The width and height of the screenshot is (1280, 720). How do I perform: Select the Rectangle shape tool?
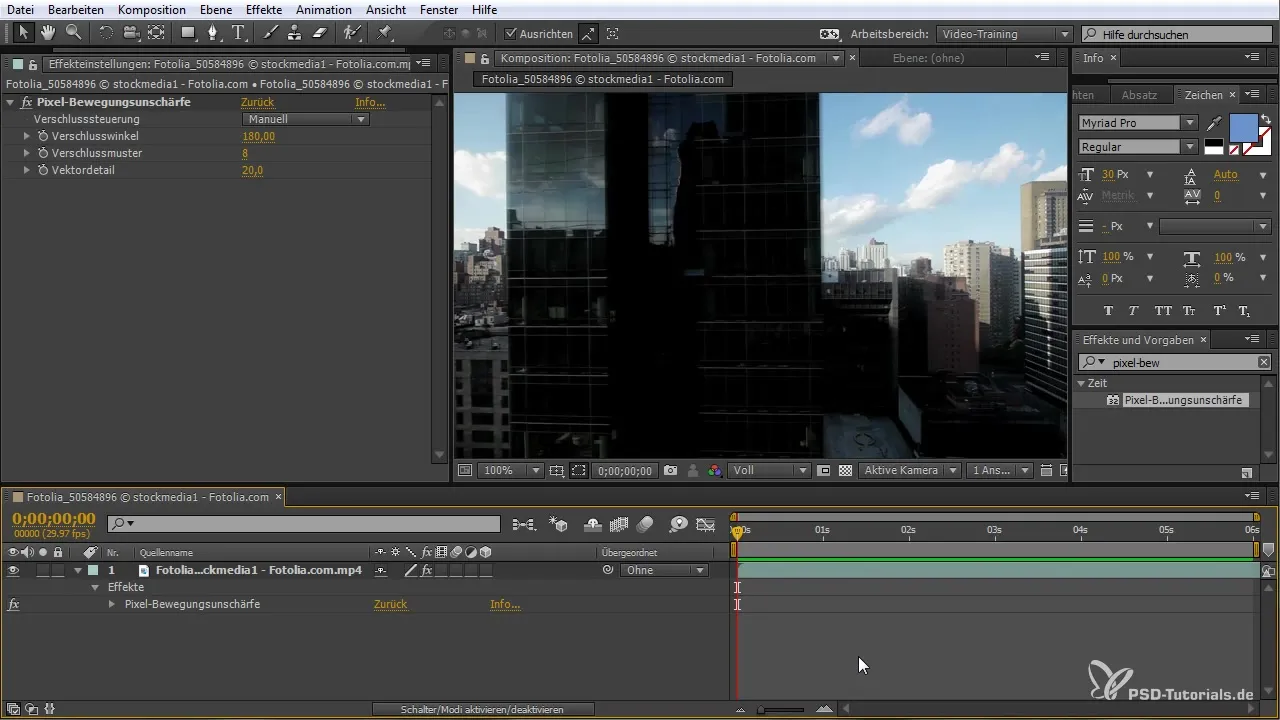pyautogui.click(x=188, y=33)
